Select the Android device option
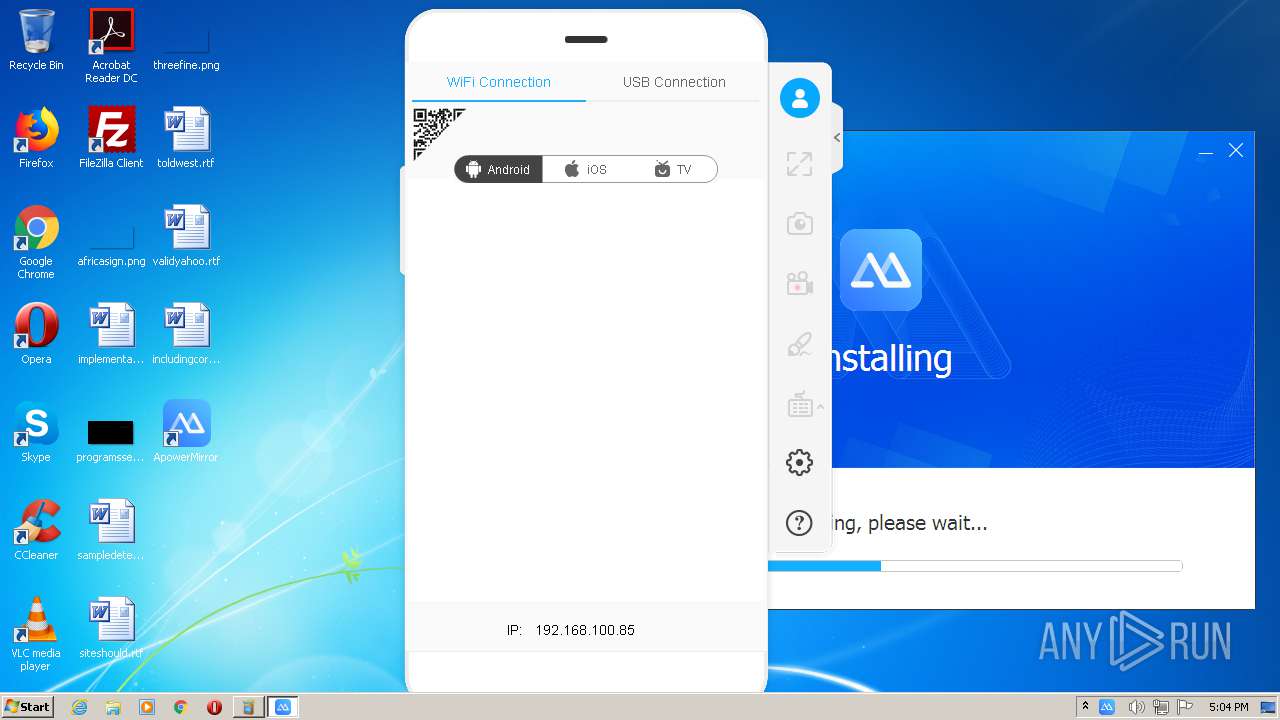This screenshot has width=1280, height=720. 499,169
